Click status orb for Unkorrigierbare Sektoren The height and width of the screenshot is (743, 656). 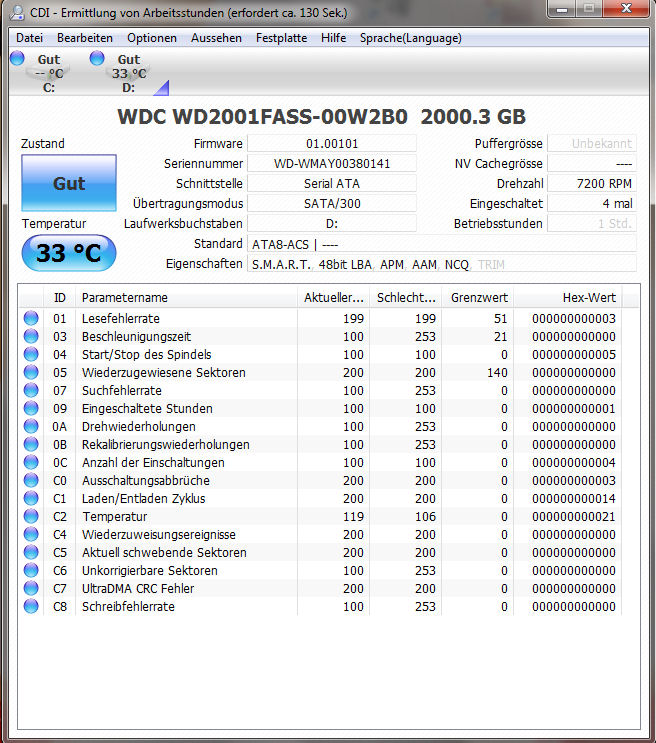click(x=31, y=570)
